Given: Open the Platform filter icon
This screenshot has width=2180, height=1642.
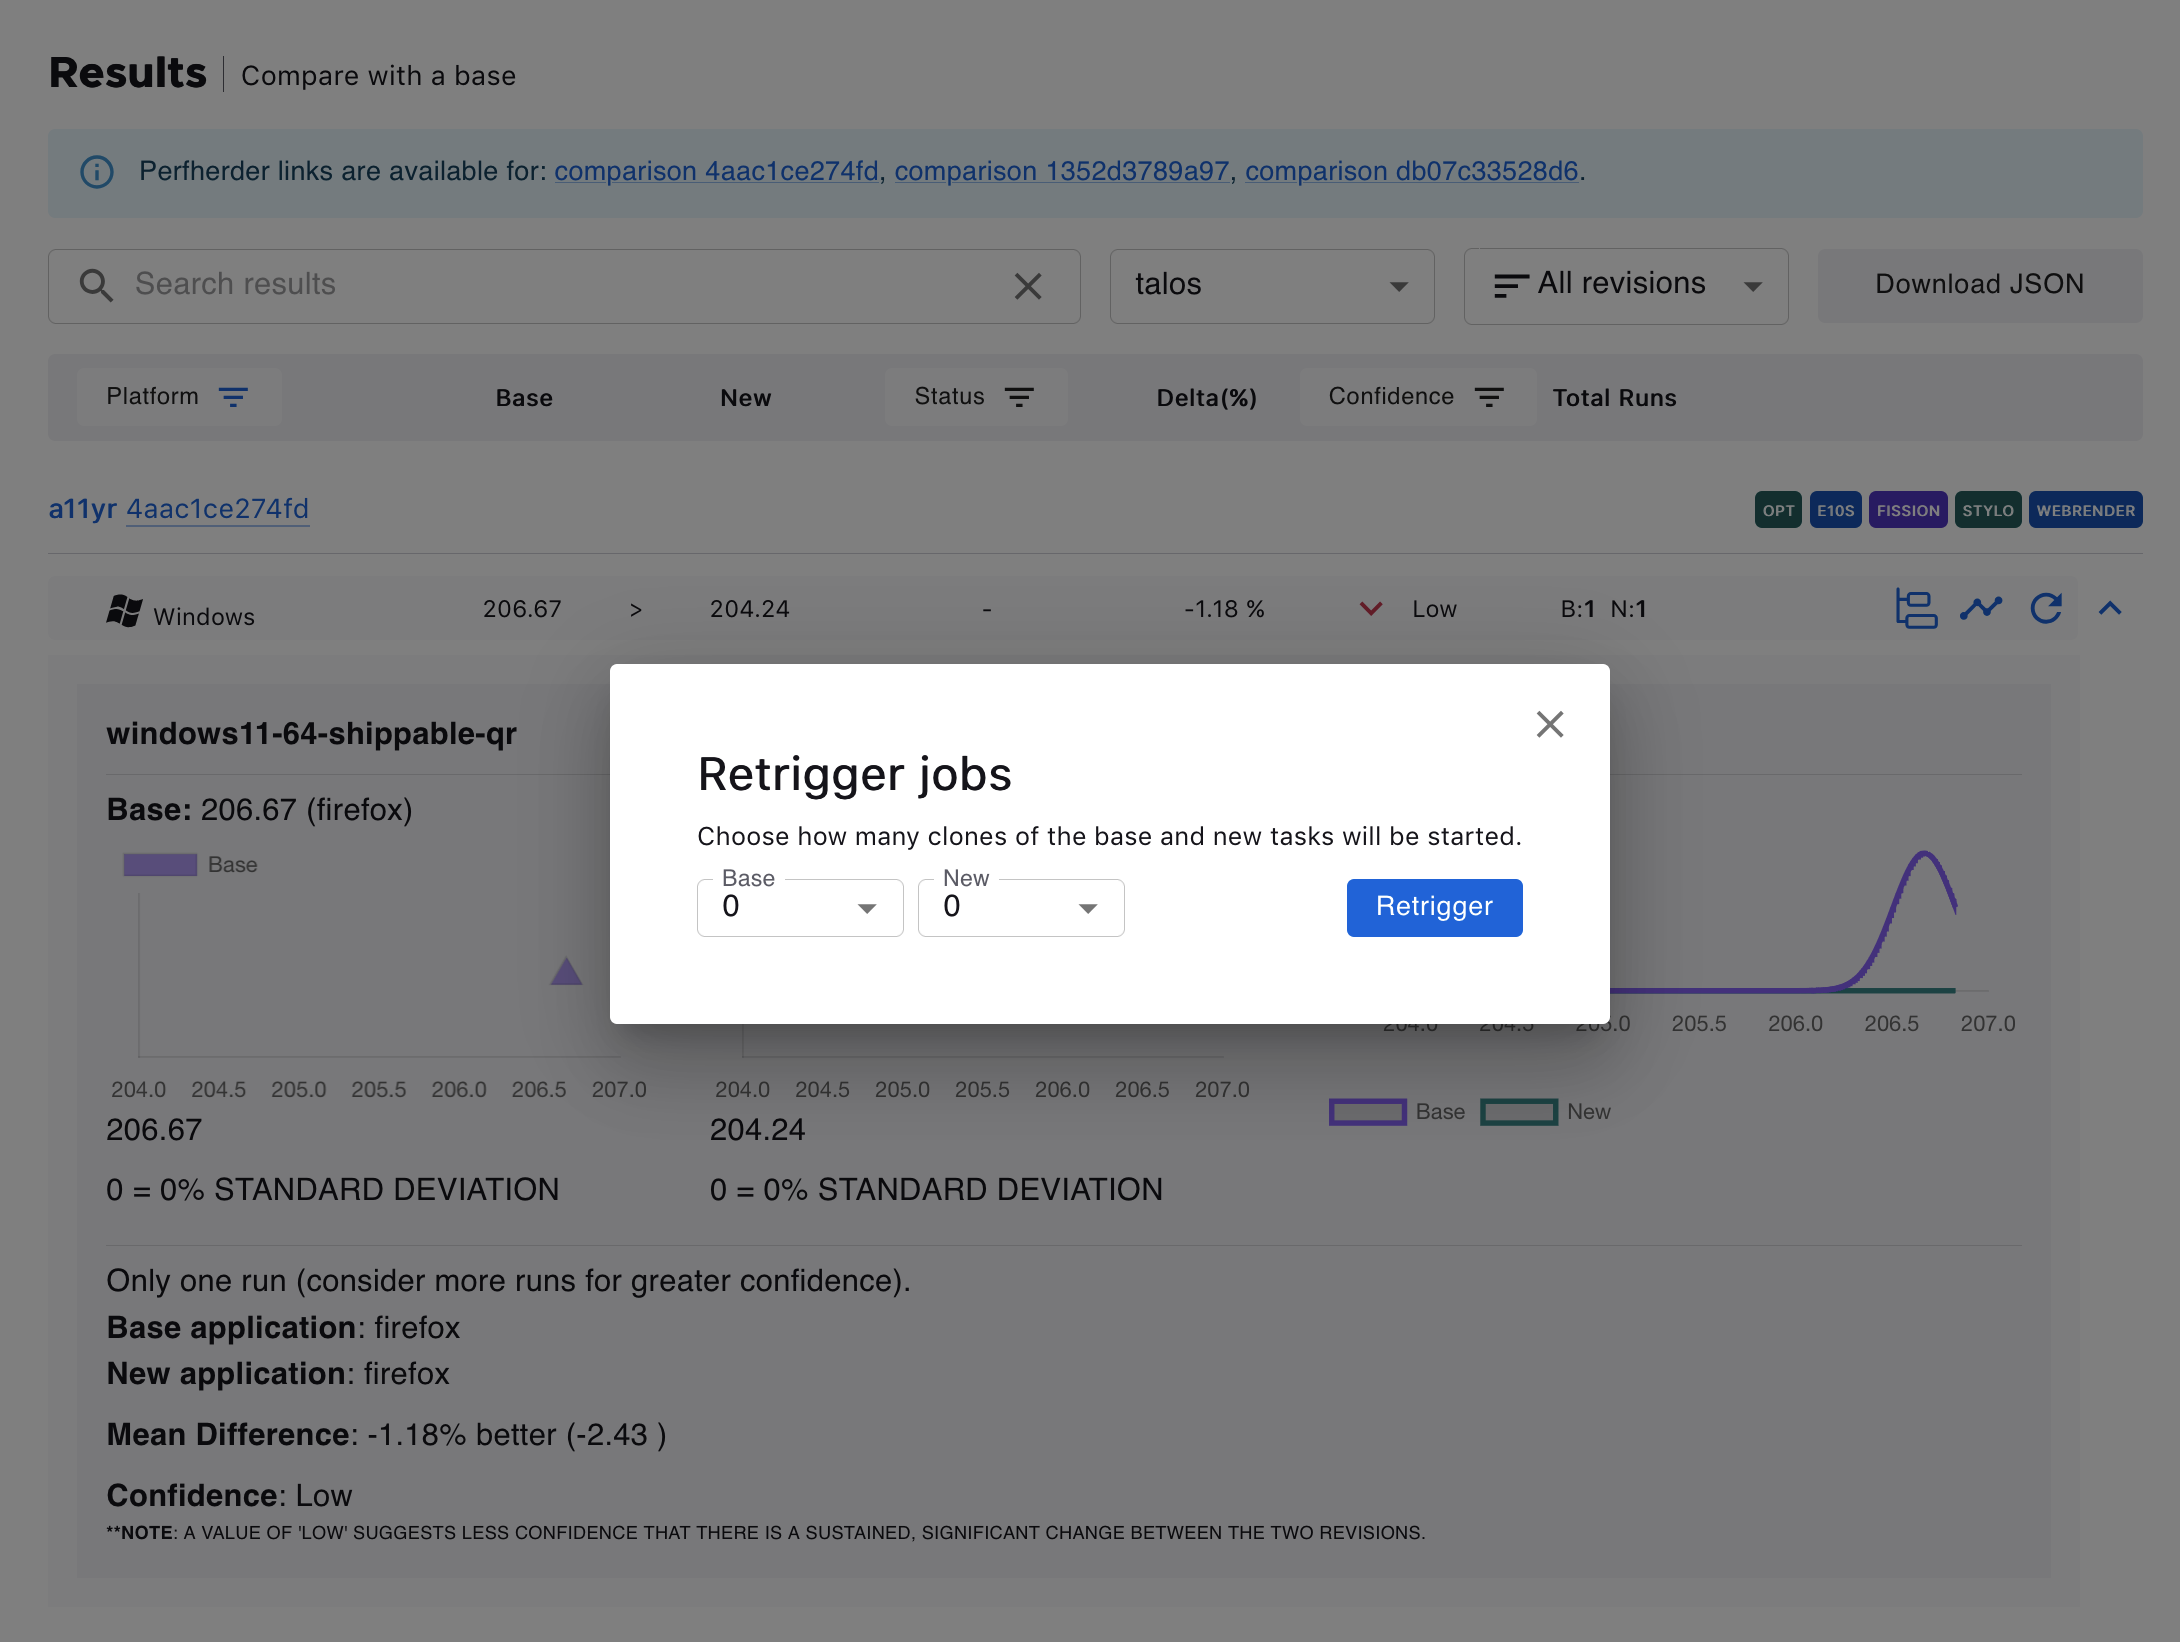Looking at the screenshot, I should [234, 396].
